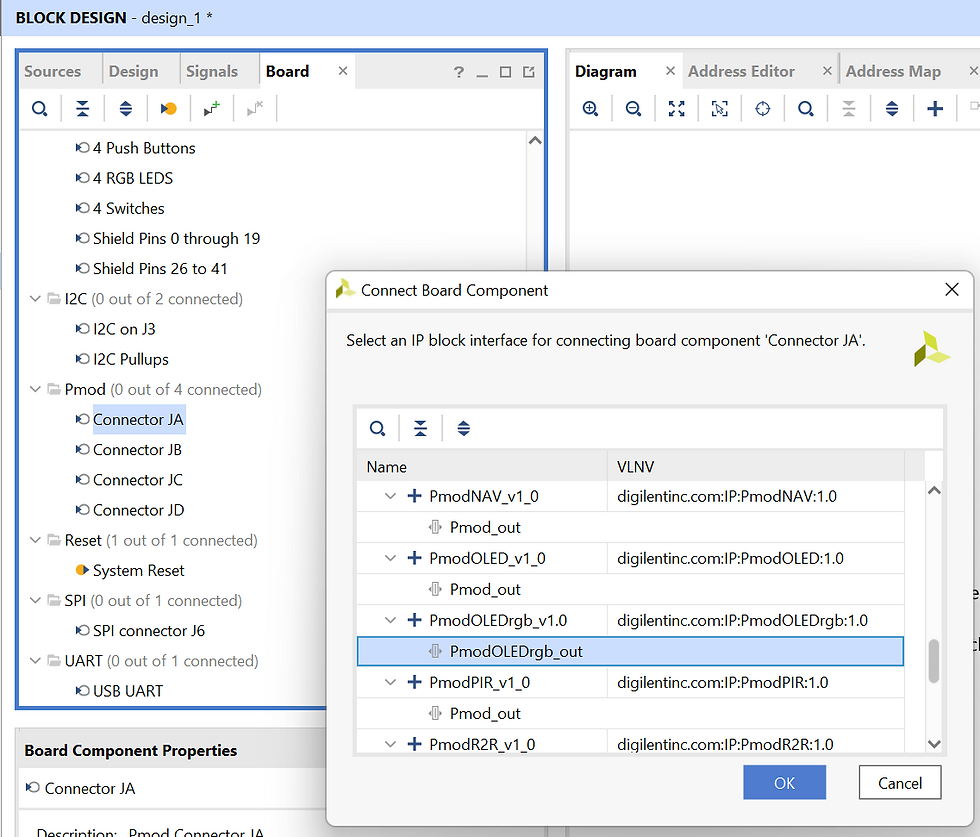Switch to the Sources tab
Screen dimensions: 980x837
[x=52, y=71]
